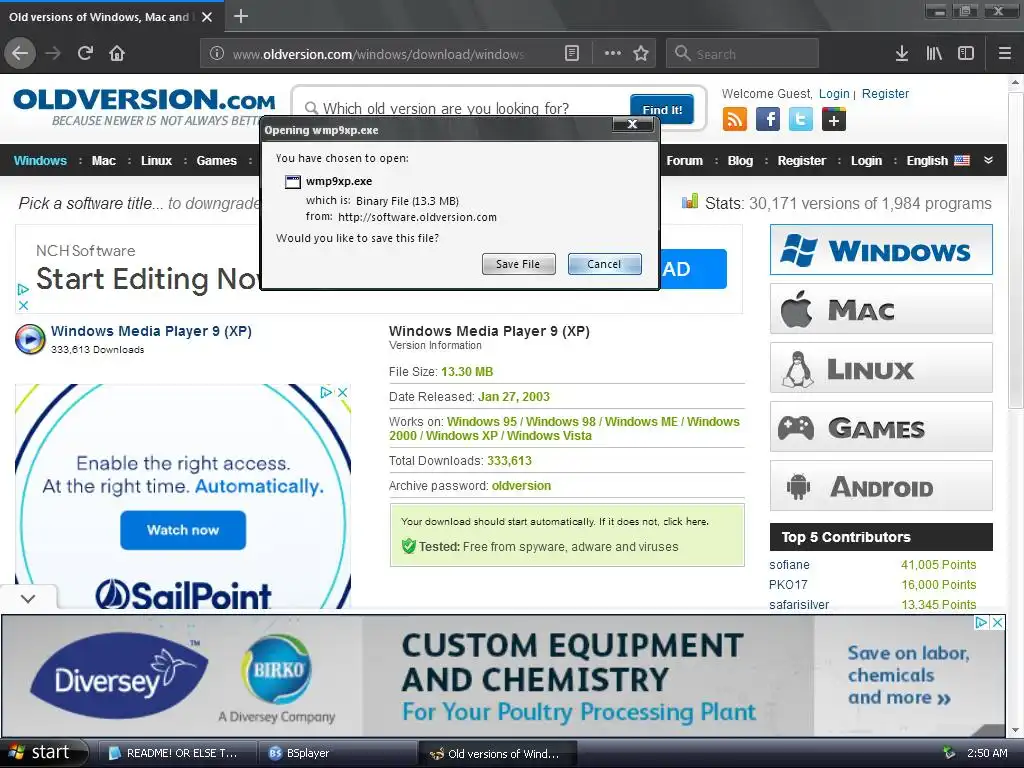The width and height of the screenshot is (1024, 768).
Task: Click Save File in the download dialog
Action: coord(519,264)
